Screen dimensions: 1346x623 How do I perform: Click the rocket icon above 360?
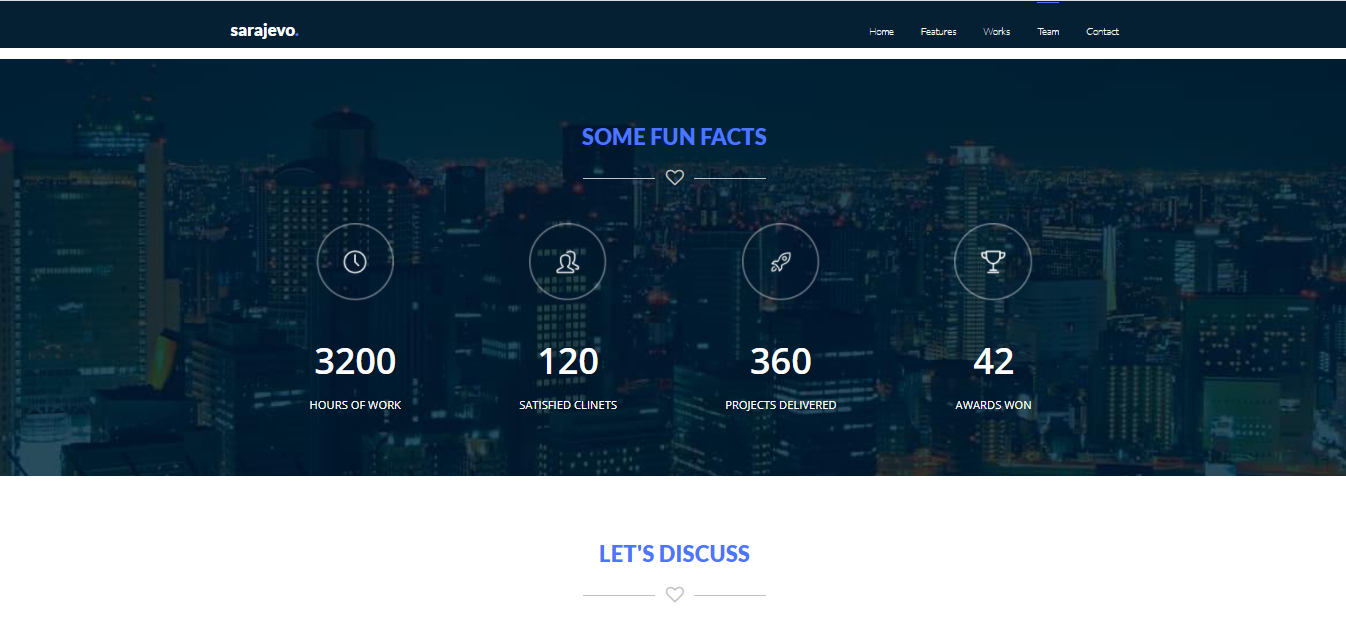point(781,261)
